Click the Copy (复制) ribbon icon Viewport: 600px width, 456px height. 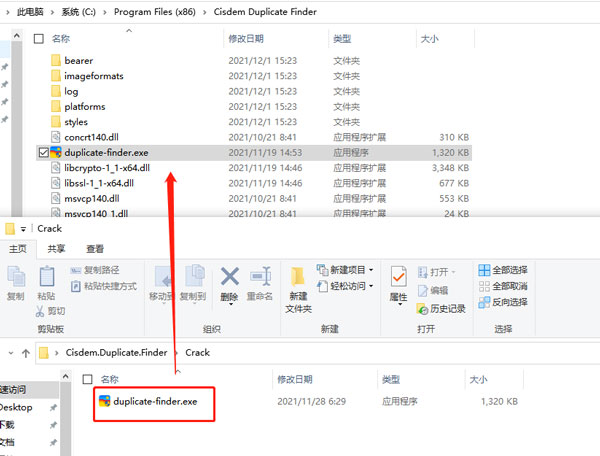pos(16,277)
